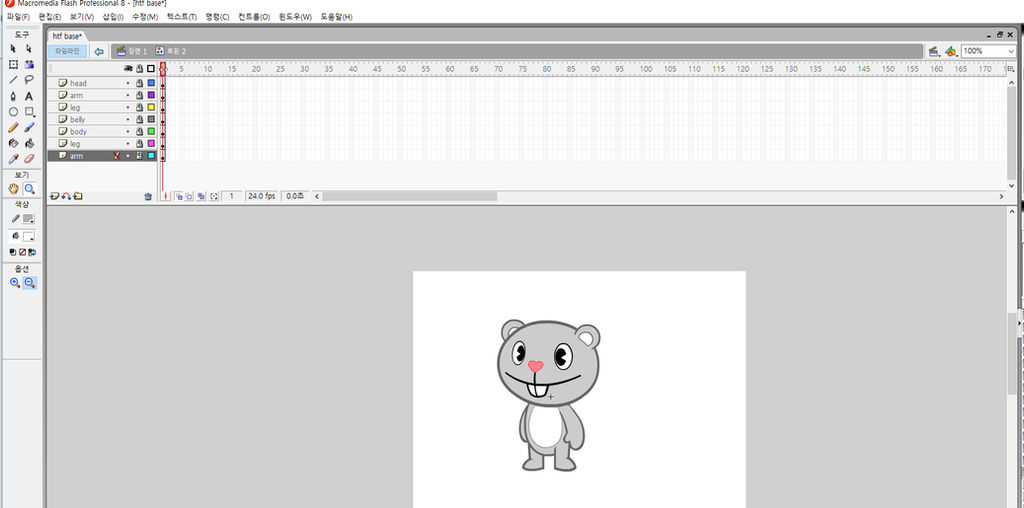The height and width of the screenshot is (508, 1024).
Task: Click the back arrow in edit bar
Action: 99,51
